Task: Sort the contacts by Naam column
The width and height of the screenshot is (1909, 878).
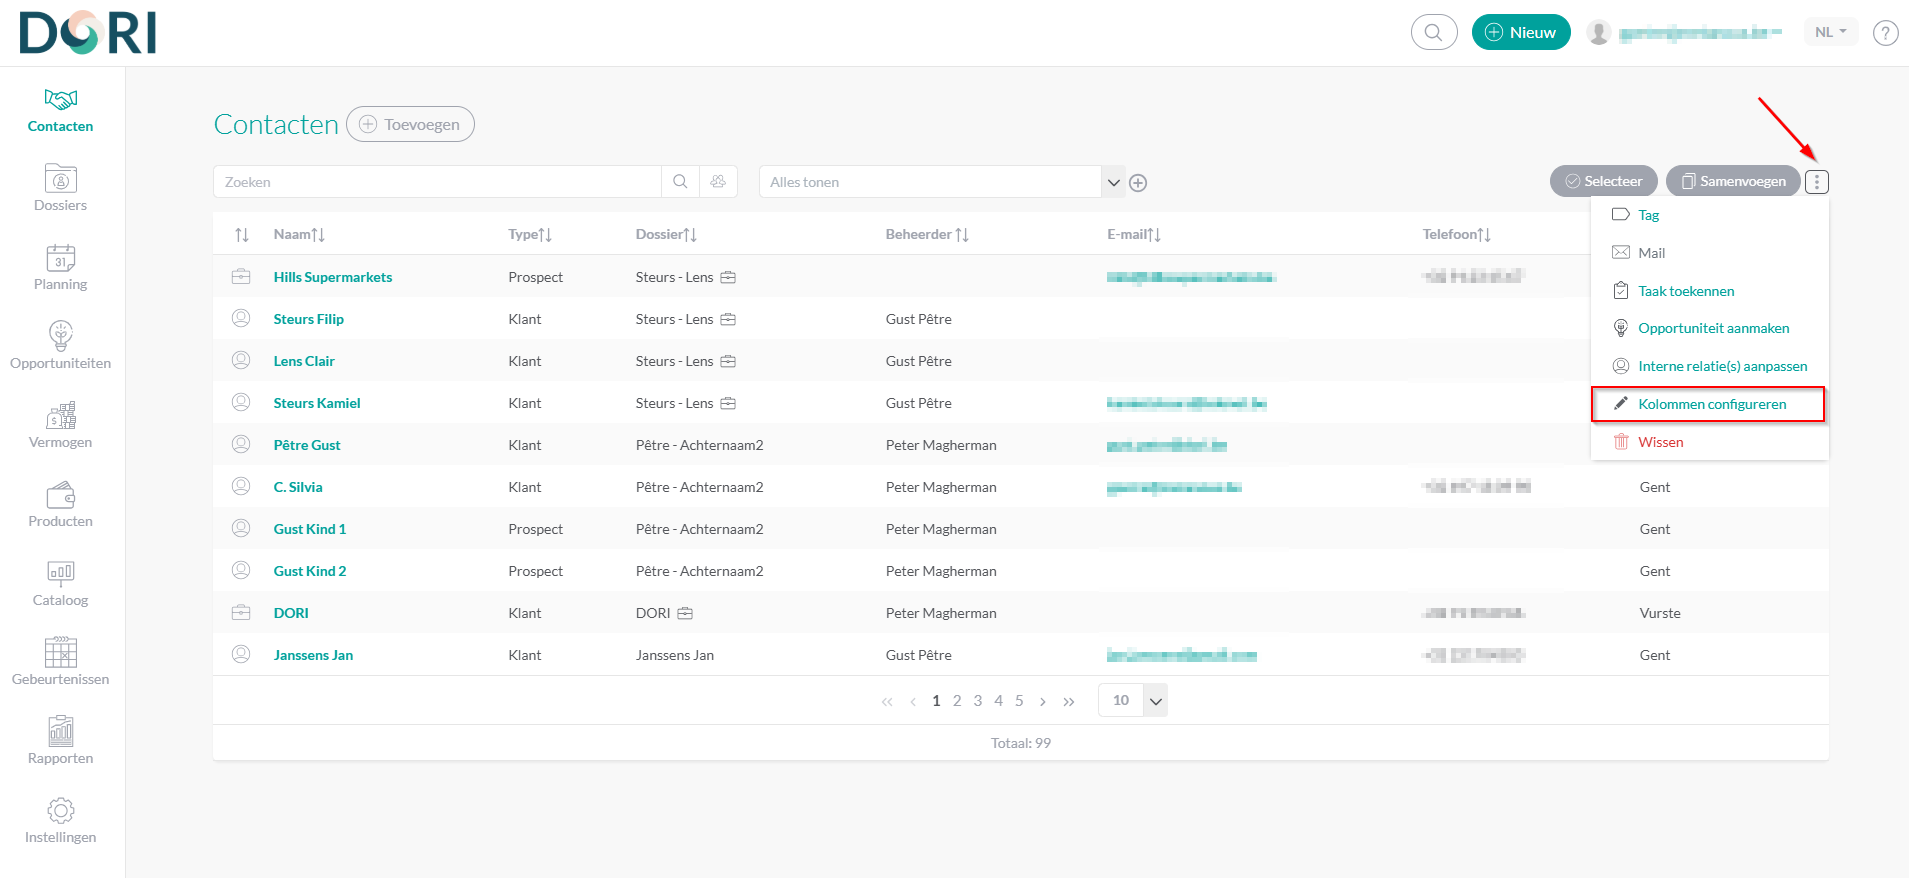Action: pyautogui.click(x=299, y=234)
